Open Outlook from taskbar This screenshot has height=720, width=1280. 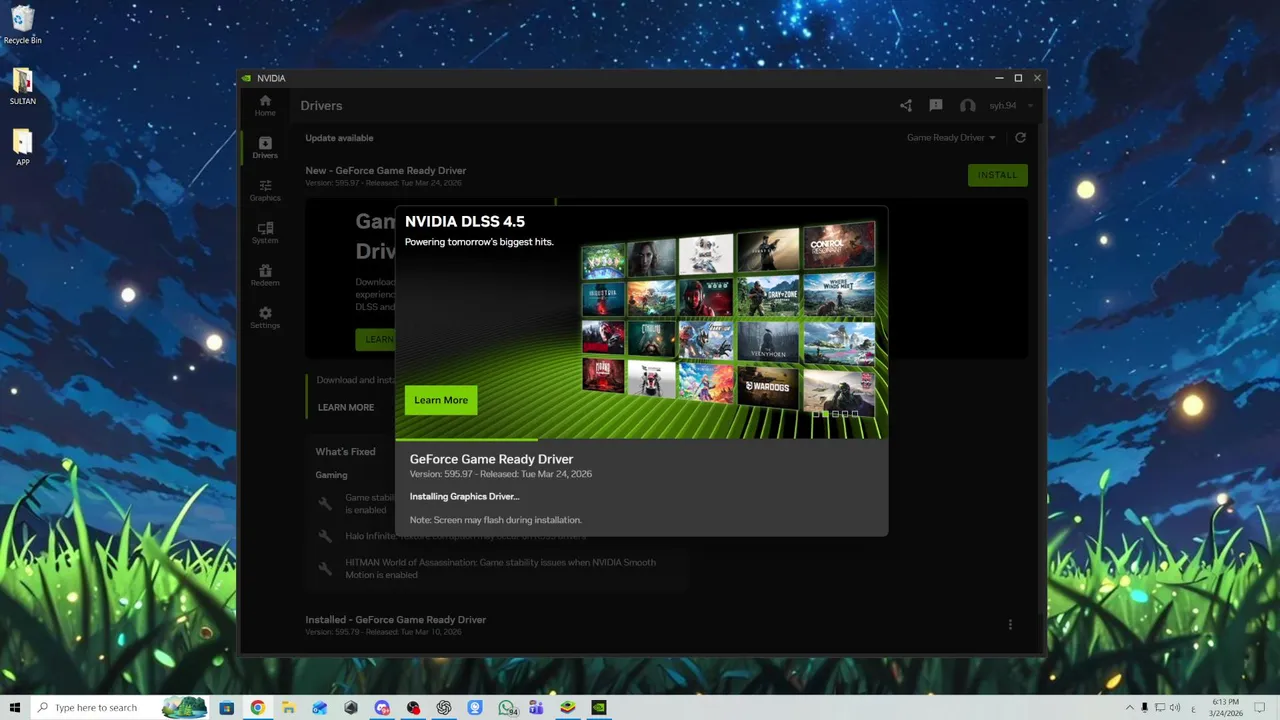(x=320, y=707)
